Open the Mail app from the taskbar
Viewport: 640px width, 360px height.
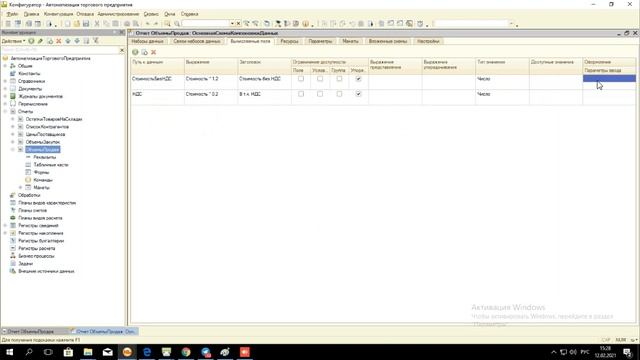[x=107, y=352]
